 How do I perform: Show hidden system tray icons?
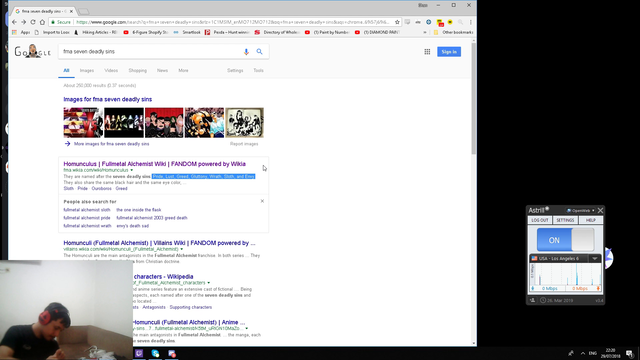(x=582, y=353)
